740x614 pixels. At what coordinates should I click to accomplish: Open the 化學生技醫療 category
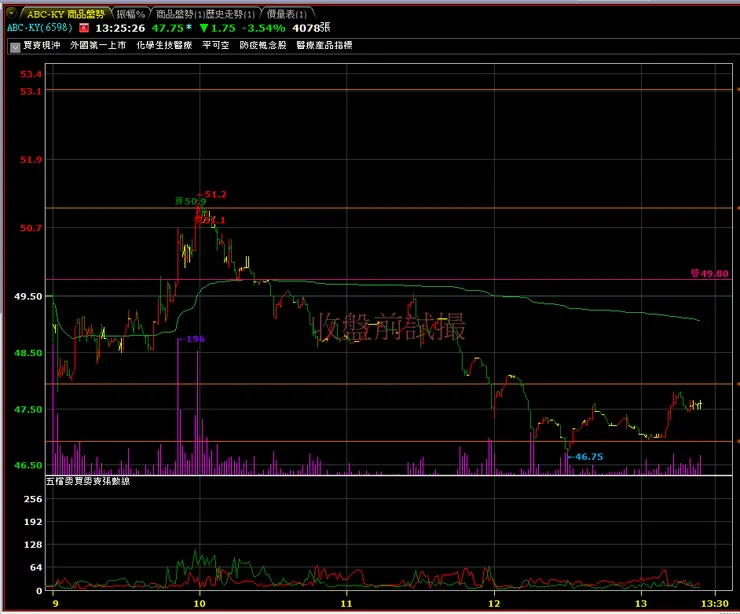[x=164, y=45]
